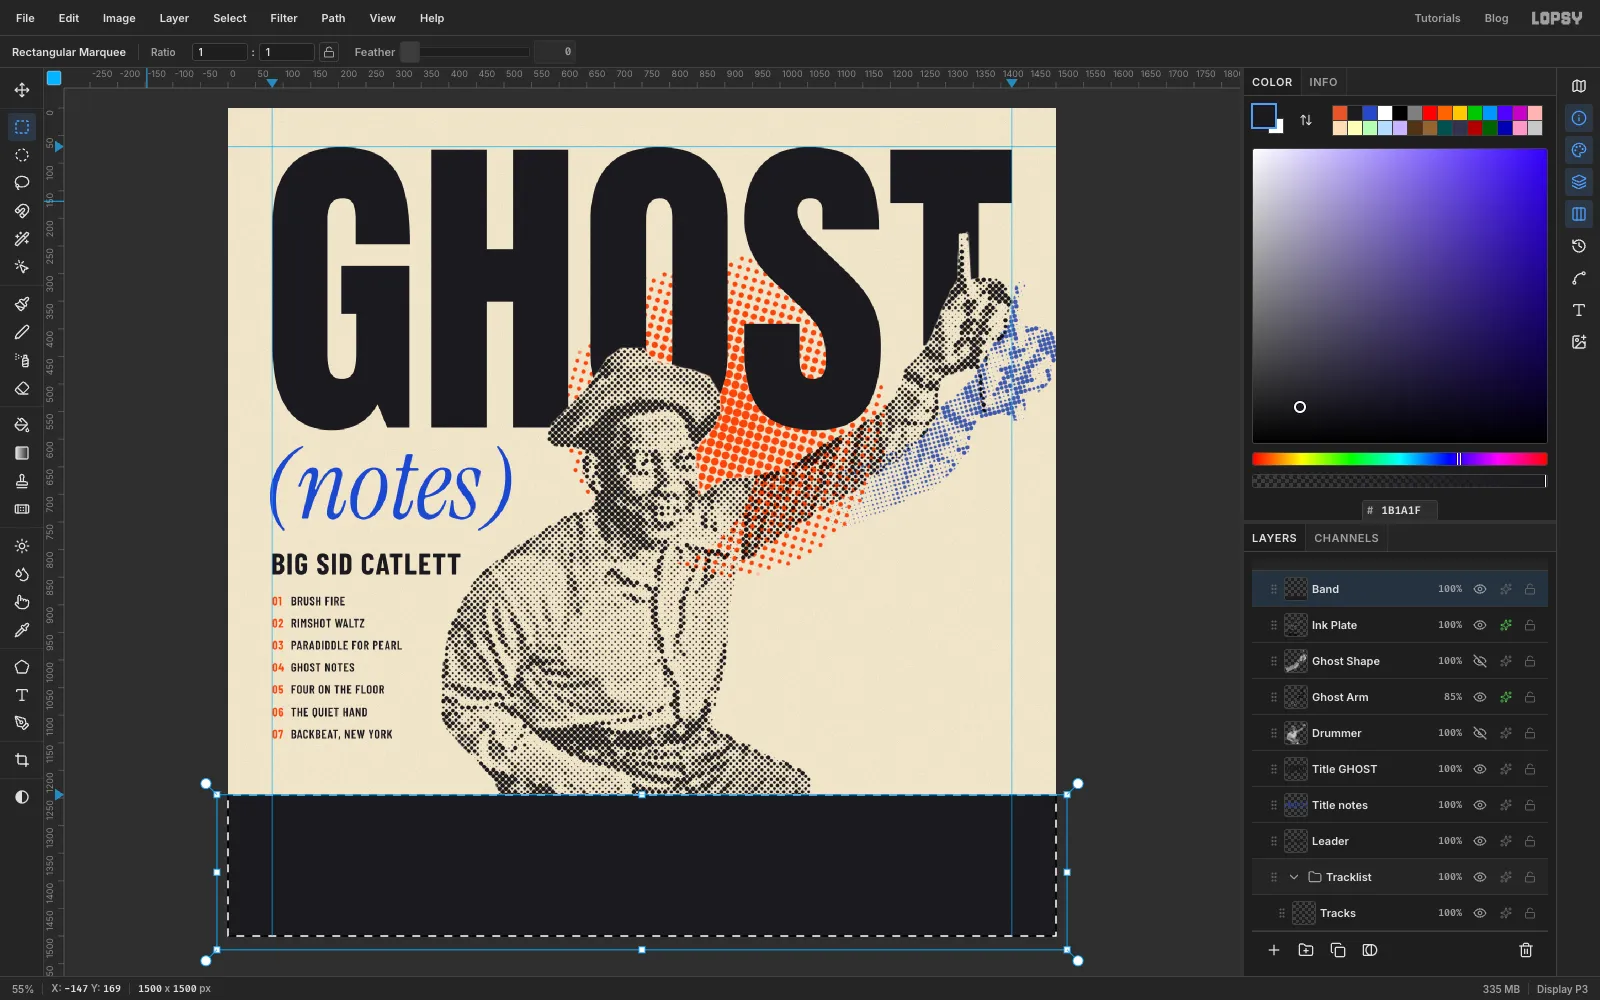The height and width of the screenshot is (1000, 1600).
Task: Collapse the Tracklist layer group
Action: pyautogui.click(x=1294, y=877)
